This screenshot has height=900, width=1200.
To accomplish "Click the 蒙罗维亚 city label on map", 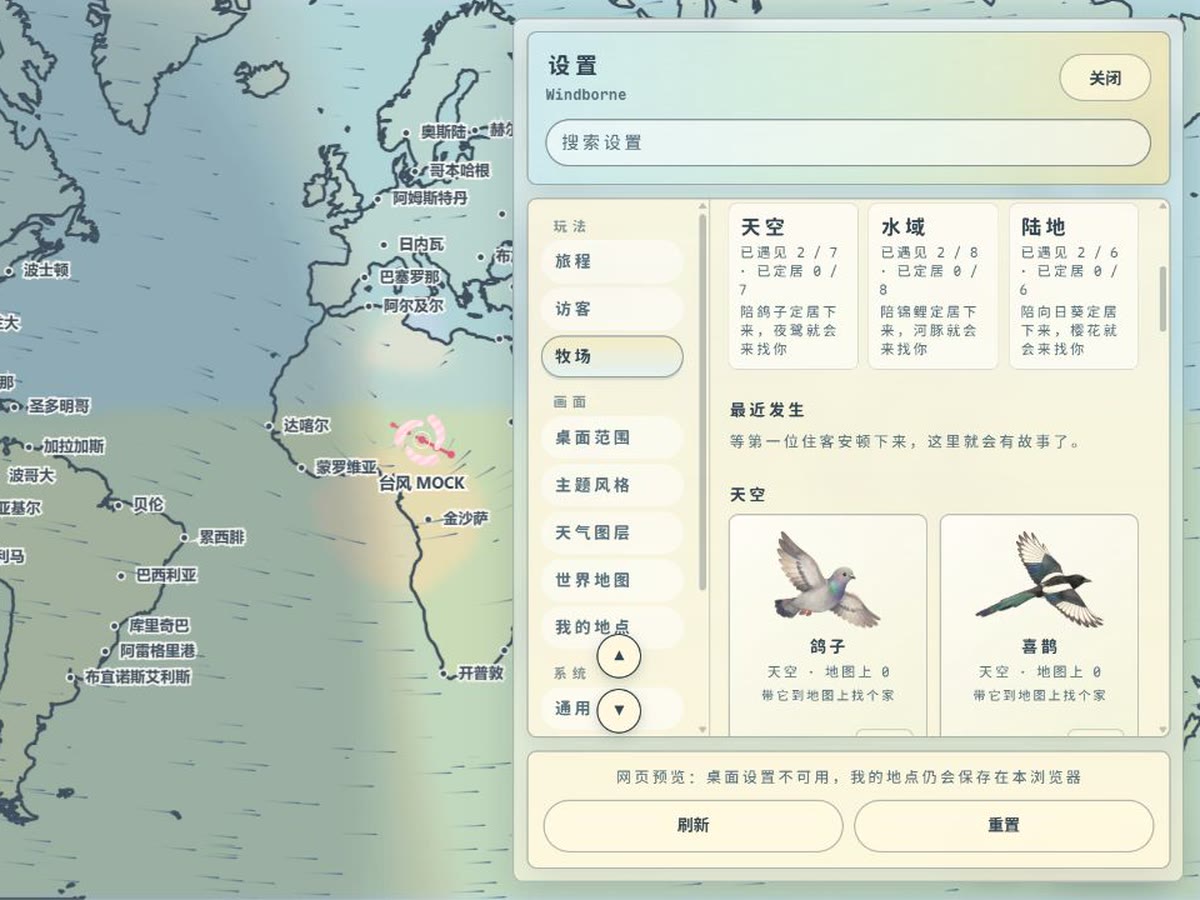I will pos(346,467).
